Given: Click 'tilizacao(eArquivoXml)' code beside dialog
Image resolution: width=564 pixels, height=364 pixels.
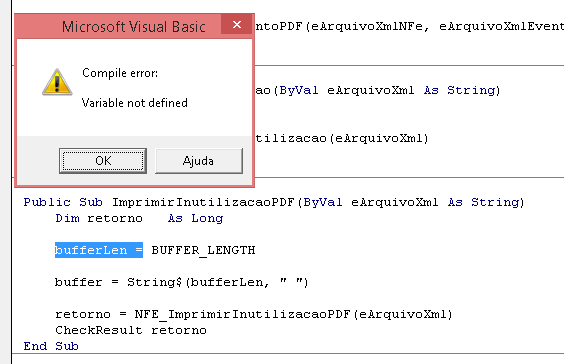Looking at the screenshot, I should 342,138.
